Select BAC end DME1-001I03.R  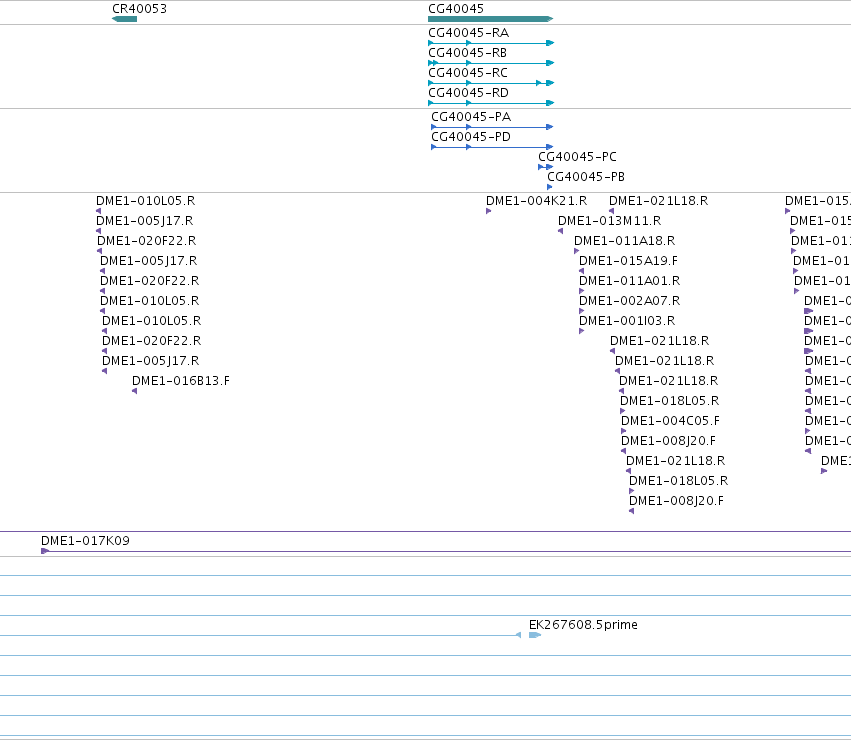pos(627,321)
